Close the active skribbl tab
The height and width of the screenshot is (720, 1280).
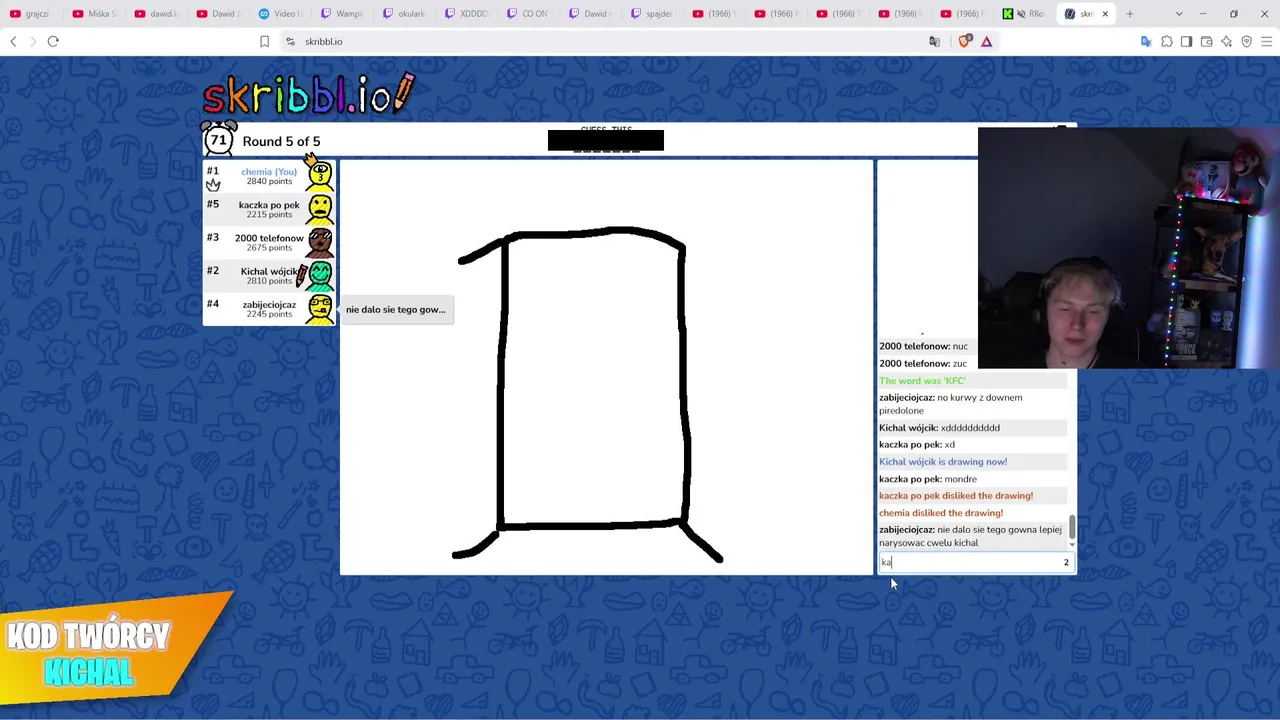pyautogui.click(x=1105, y=14)
